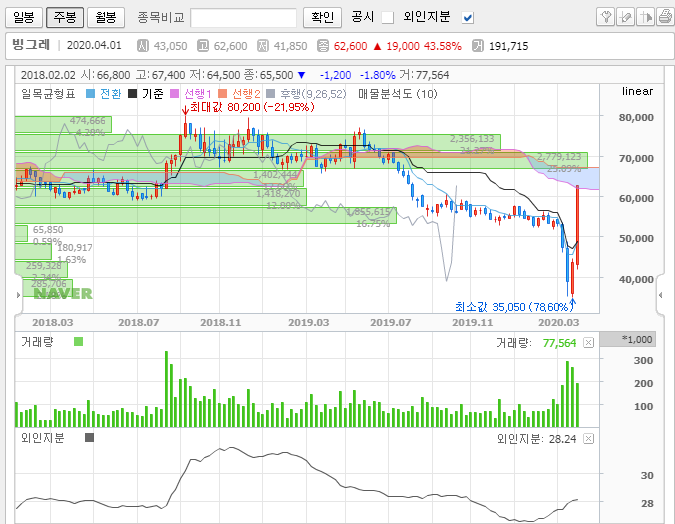Click the 후행(9,26,52) legend text
This screenshot has height=524, width=675.
[x=313, y=93]
